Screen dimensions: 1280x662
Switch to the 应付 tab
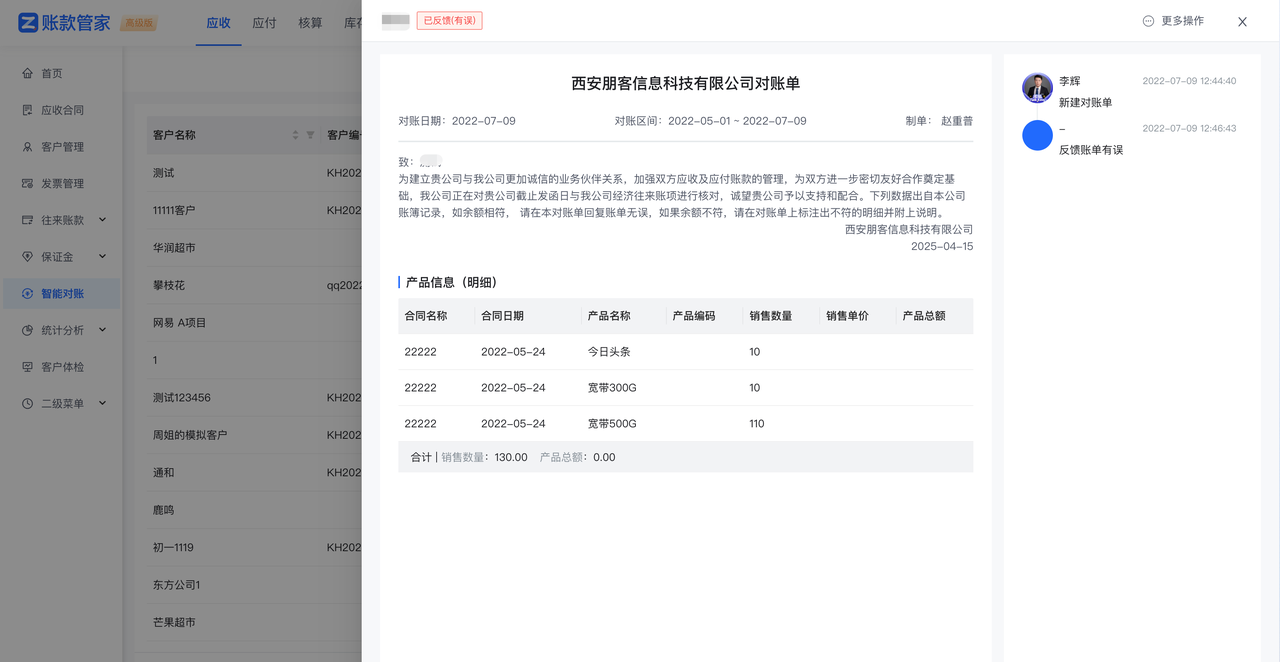(x=264, y=23)
